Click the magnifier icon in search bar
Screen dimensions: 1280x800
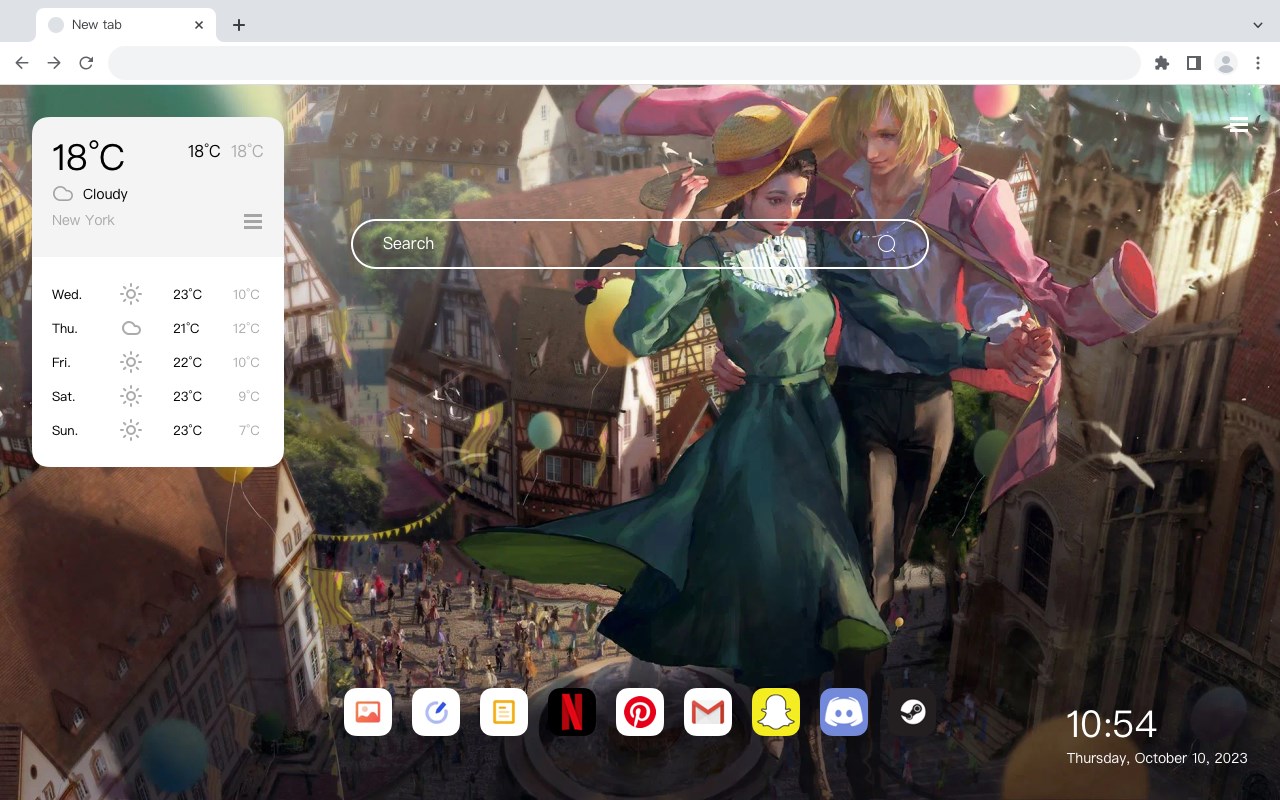pos(887,244)
